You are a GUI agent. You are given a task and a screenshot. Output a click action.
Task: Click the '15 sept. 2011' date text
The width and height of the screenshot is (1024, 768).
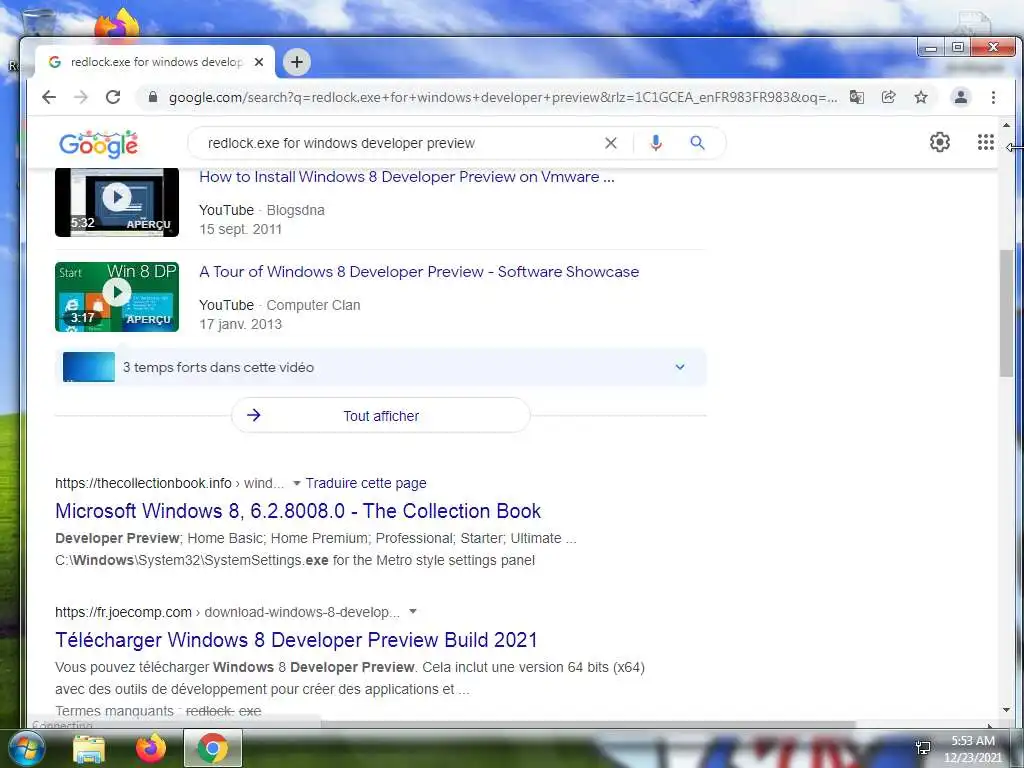tap(240, 229)
